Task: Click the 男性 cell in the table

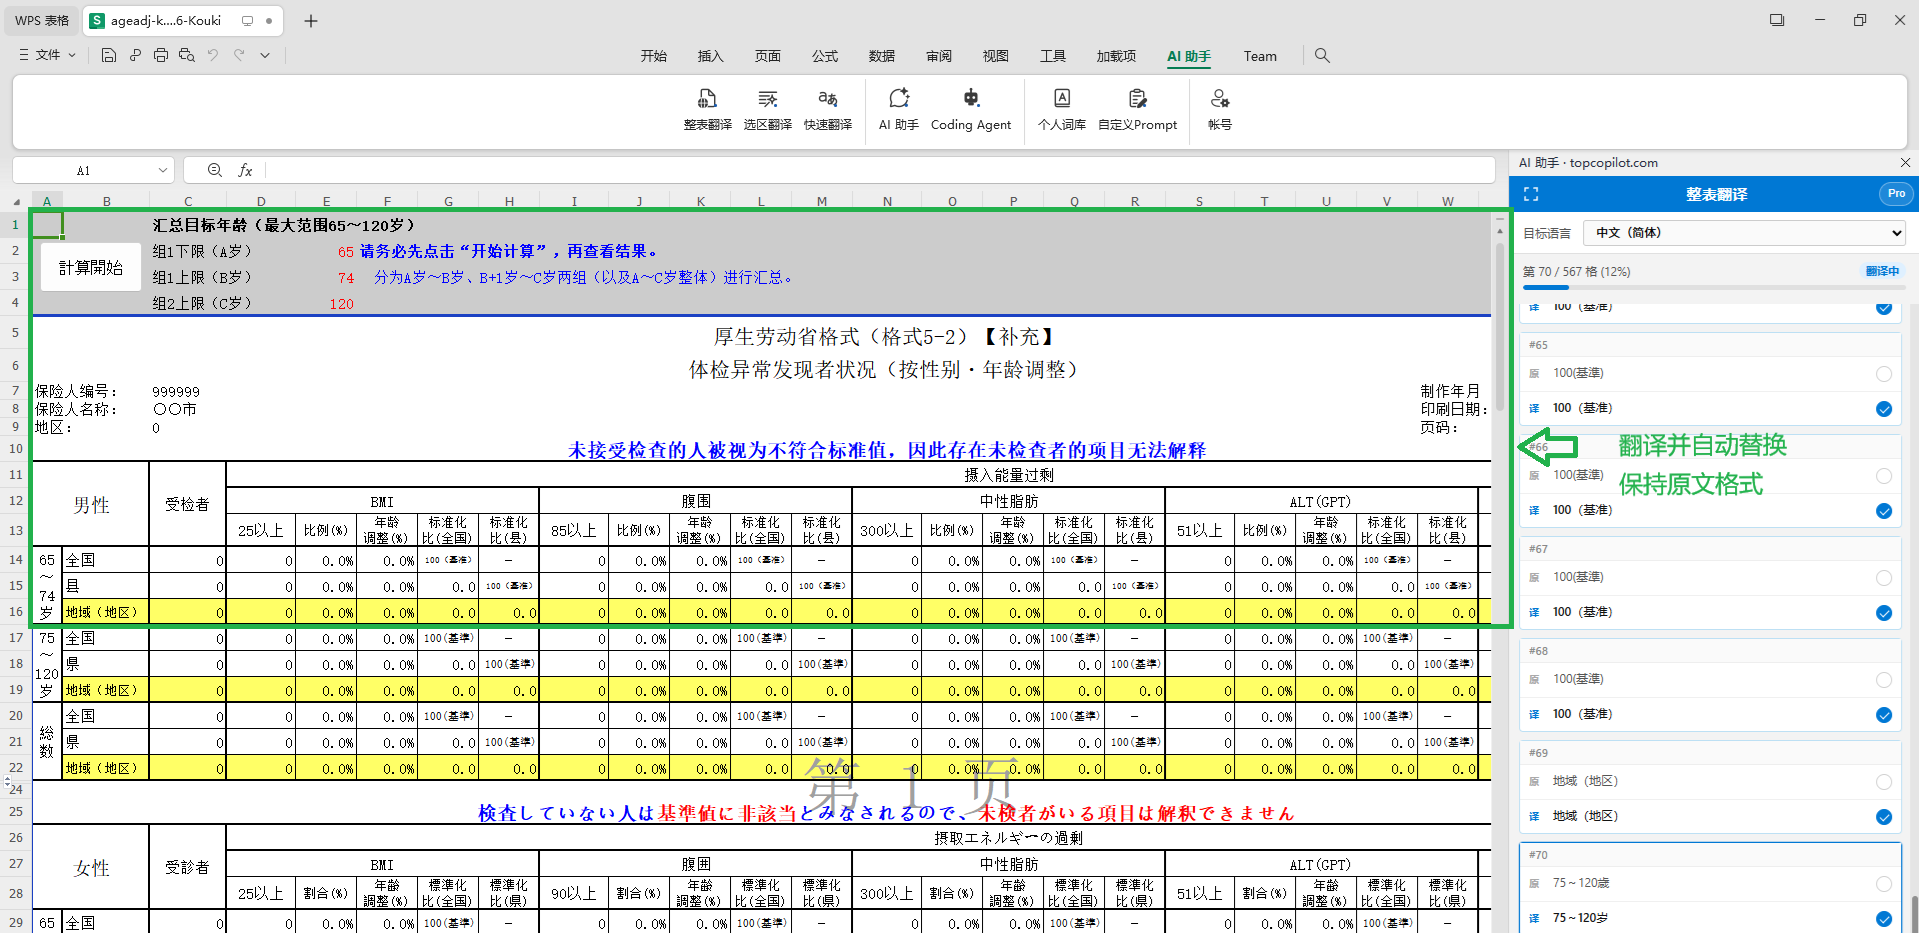Action: (91, 504)
